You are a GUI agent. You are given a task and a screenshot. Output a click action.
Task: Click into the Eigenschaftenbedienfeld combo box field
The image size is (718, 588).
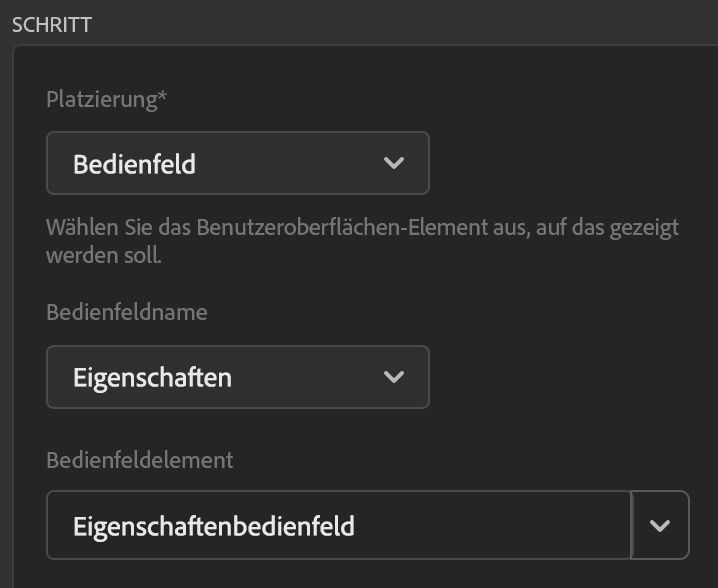click(338, 525)
